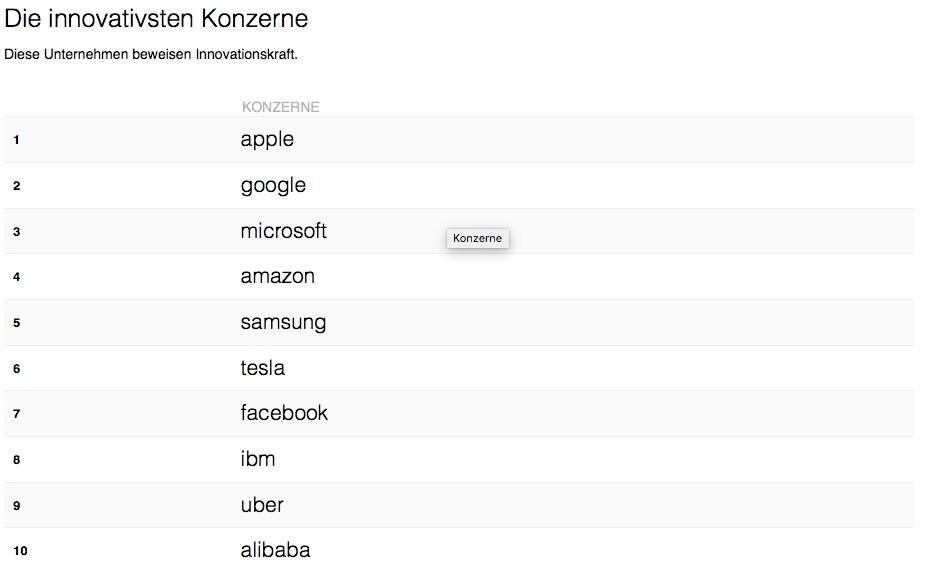Click the amazon row
Screen dimensions: 933x578
277,276
